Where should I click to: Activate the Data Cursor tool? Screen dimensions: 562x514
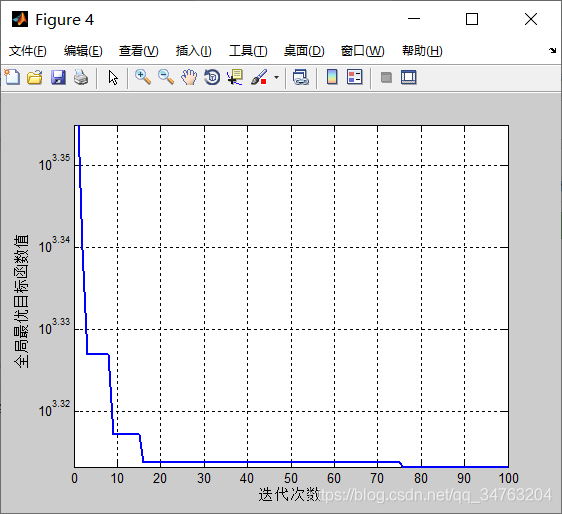click(x=235, y=77)
